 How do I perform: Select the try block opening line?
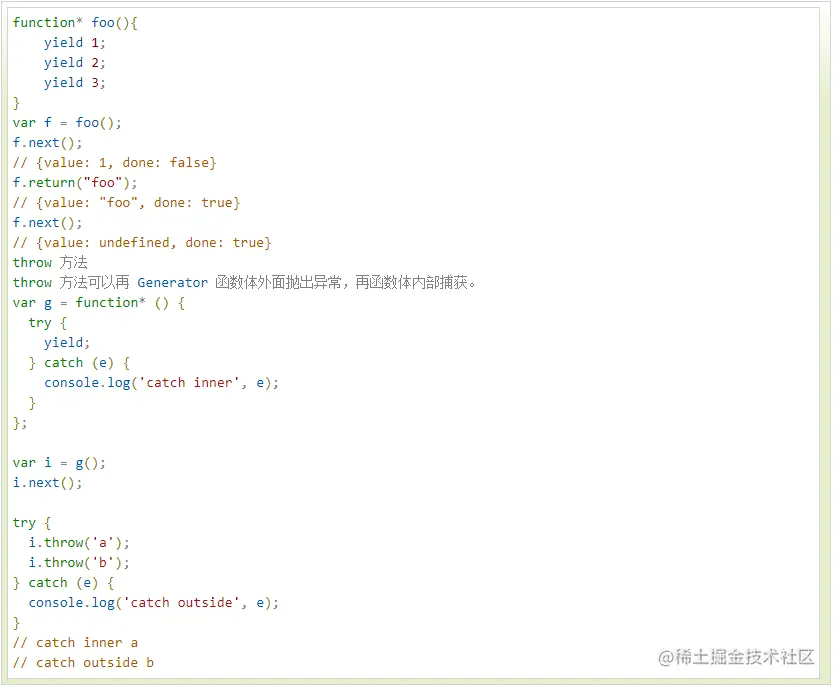click(x=40, y=322)
